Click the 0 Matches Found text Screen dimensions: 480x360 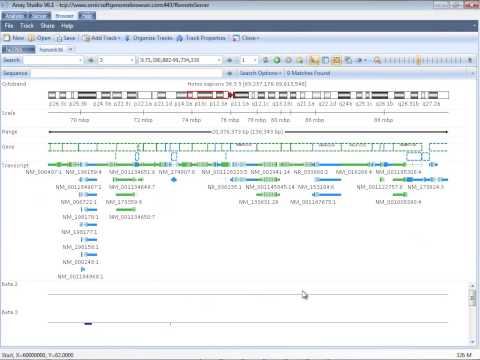point(308,73)
